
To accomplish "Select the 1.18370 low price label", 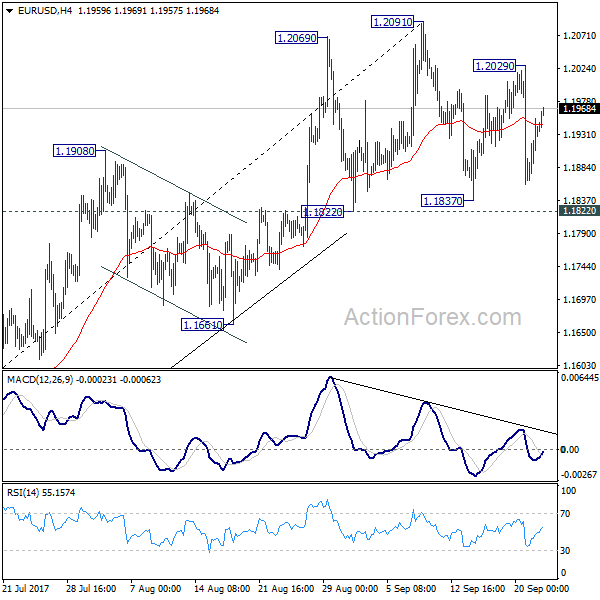I will pyautogui.click(x=442, y=201).
